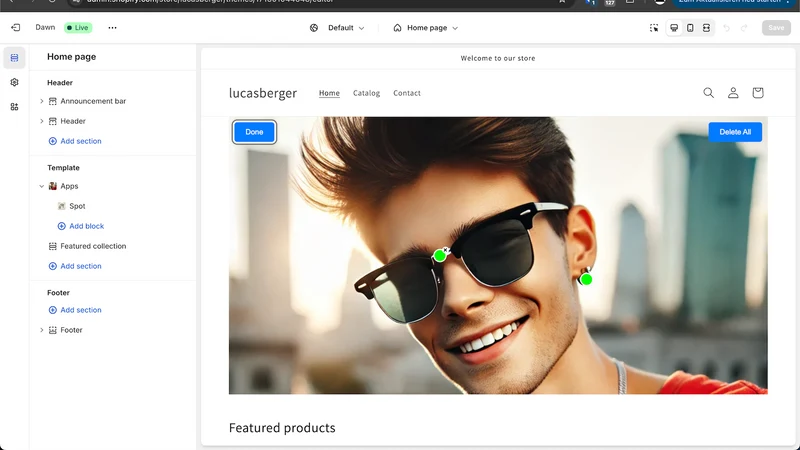The image size is (800, 450).
Task: Open the Catalog menu link
Action: (366, 93)
